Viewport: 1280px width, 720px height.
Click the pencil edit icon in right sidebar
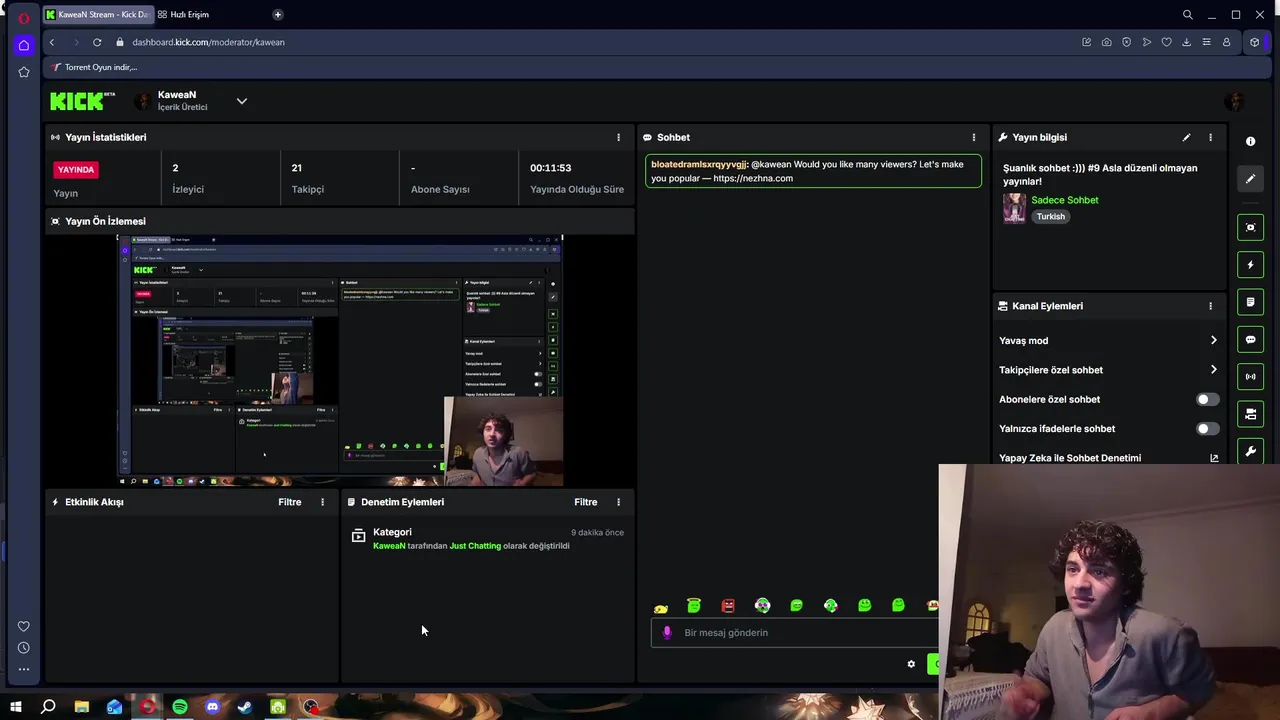1250,179
